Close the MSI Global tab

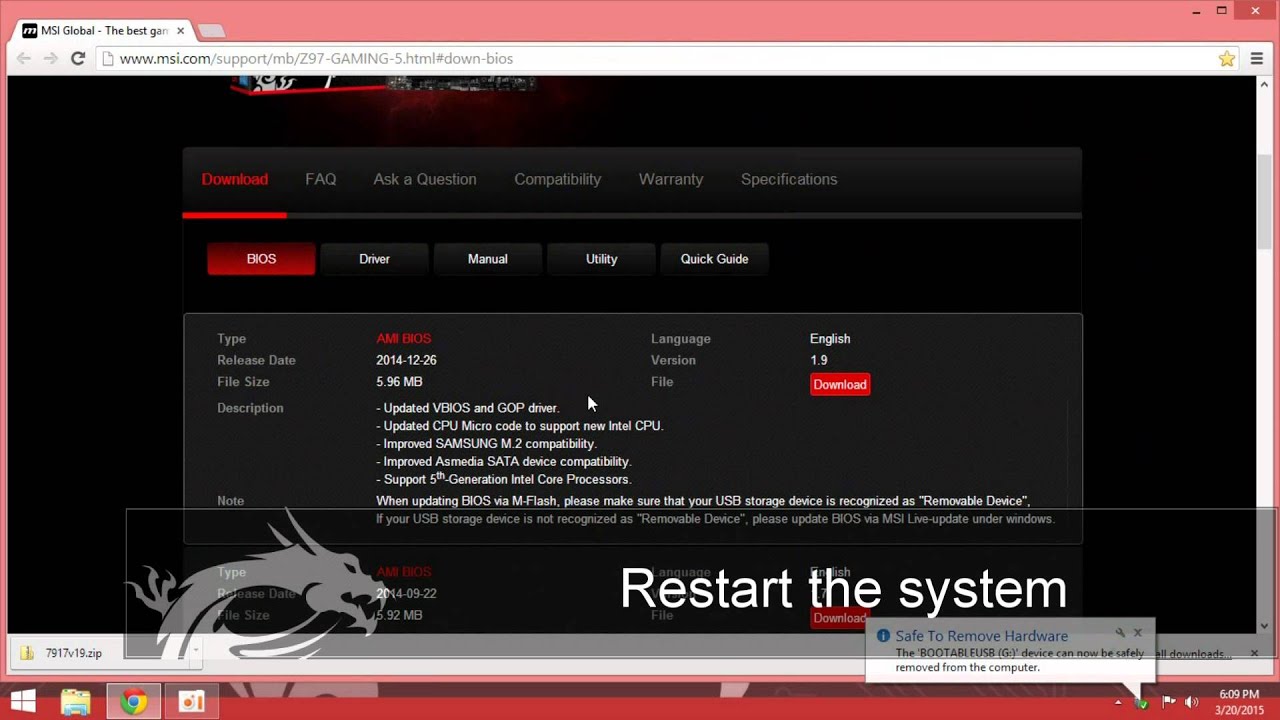(181, 31)
